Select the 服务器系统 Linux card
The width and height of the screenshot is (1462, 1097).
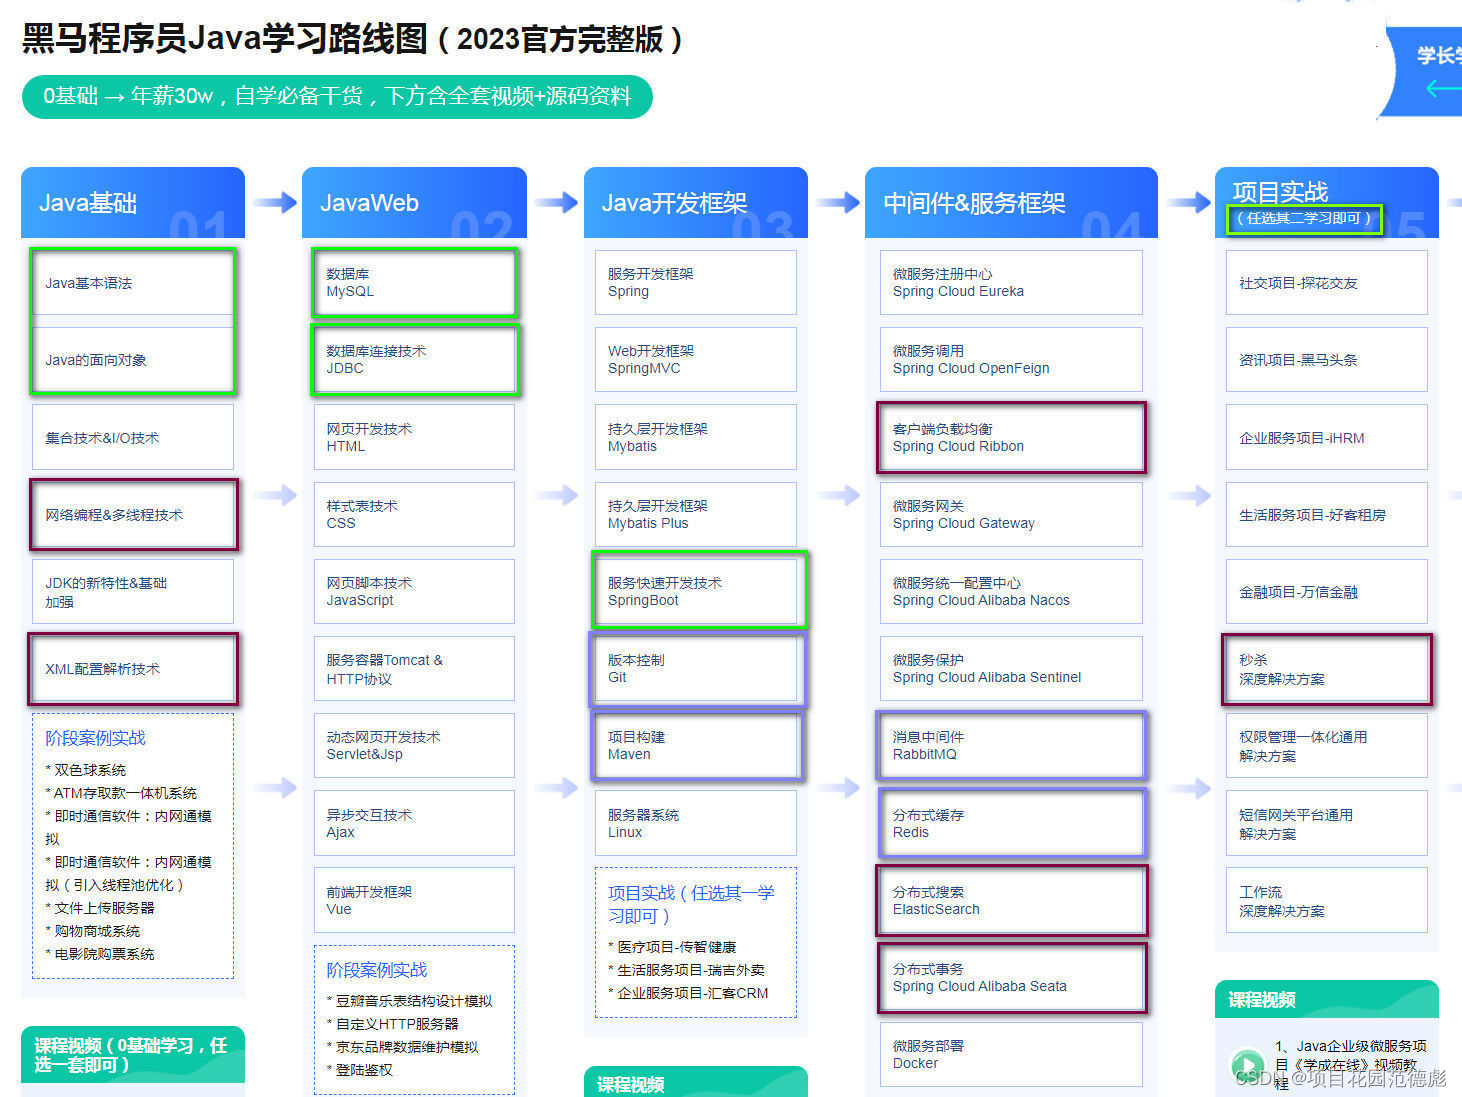(696, 822)
